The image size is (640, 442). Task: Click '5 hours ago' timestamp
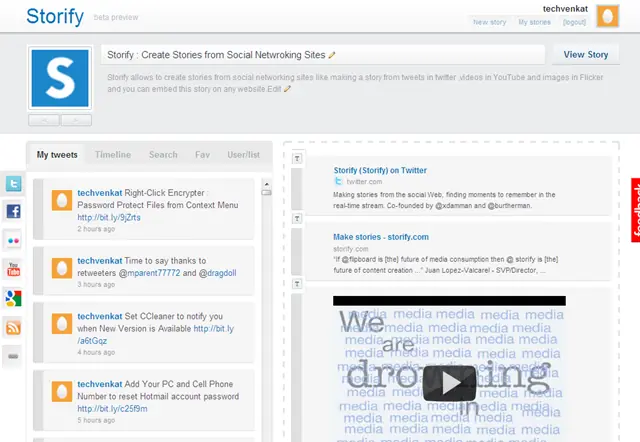click(96, 420)
